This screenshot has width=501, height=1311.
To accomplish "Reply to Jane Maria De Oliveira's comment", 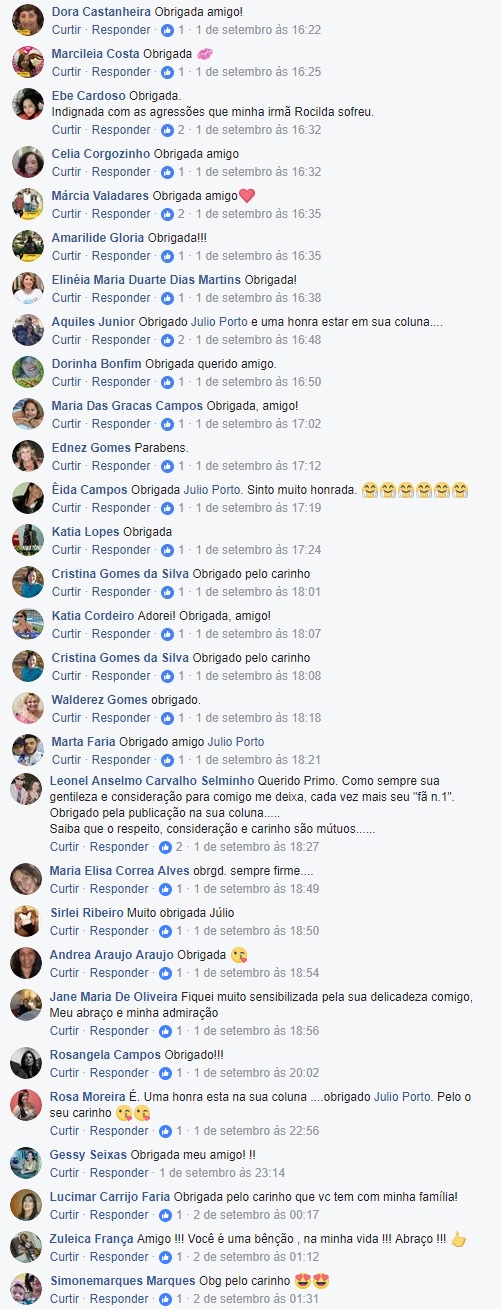I will pos(120,1031).
